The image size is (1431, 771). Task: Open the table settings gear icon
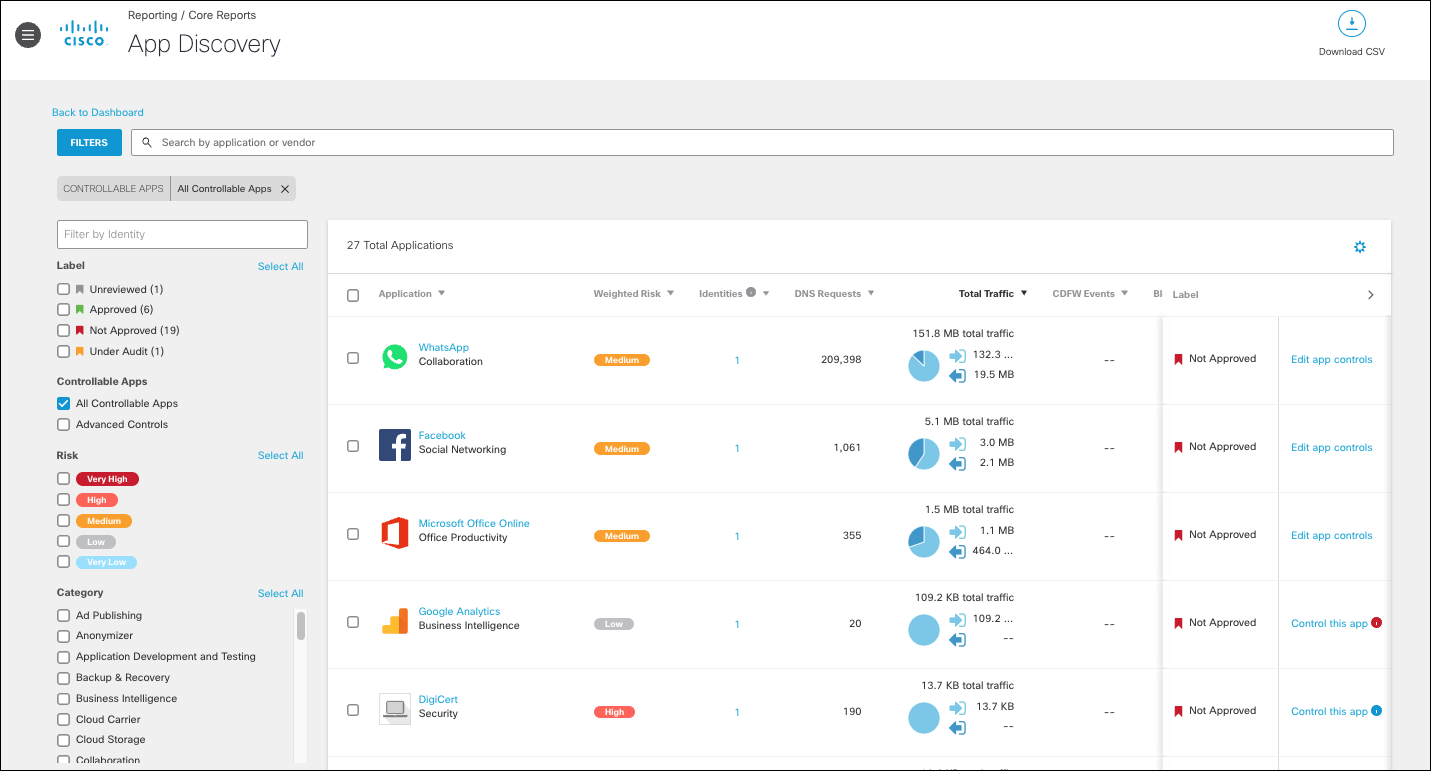[x=1359, y=246]
